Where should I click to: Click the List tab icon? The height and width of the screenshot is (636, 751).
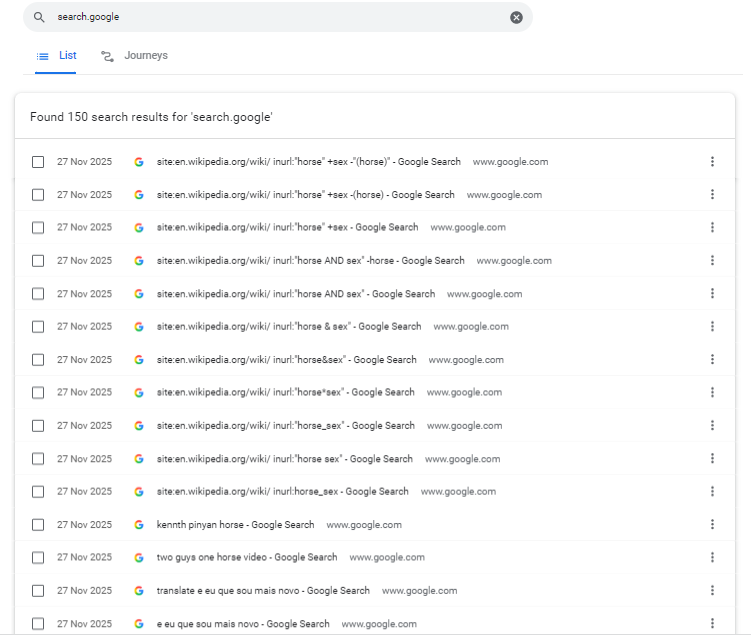click(x=43, y=57)
